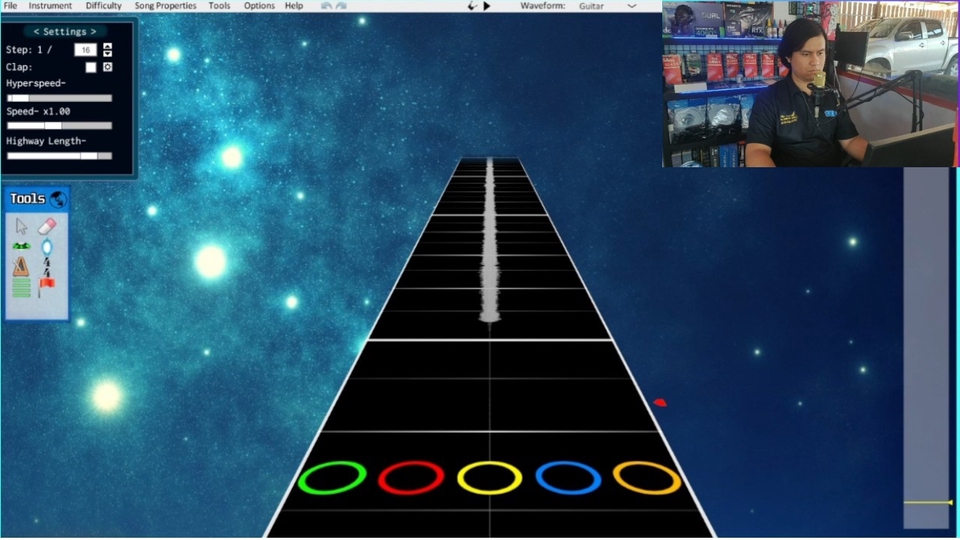Toggle the Clap checkbox
This screenshot has height=540, width=960.
coord(91,67)
